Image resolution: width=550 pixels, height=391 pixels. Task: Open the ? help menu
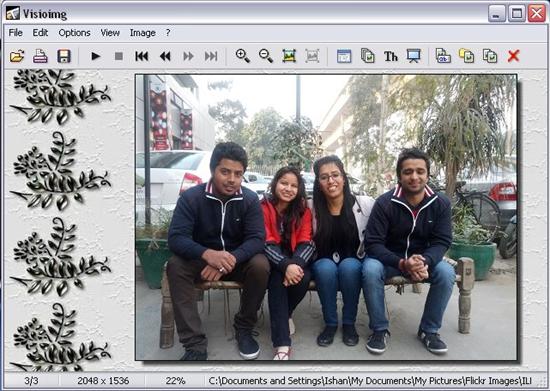168,33
